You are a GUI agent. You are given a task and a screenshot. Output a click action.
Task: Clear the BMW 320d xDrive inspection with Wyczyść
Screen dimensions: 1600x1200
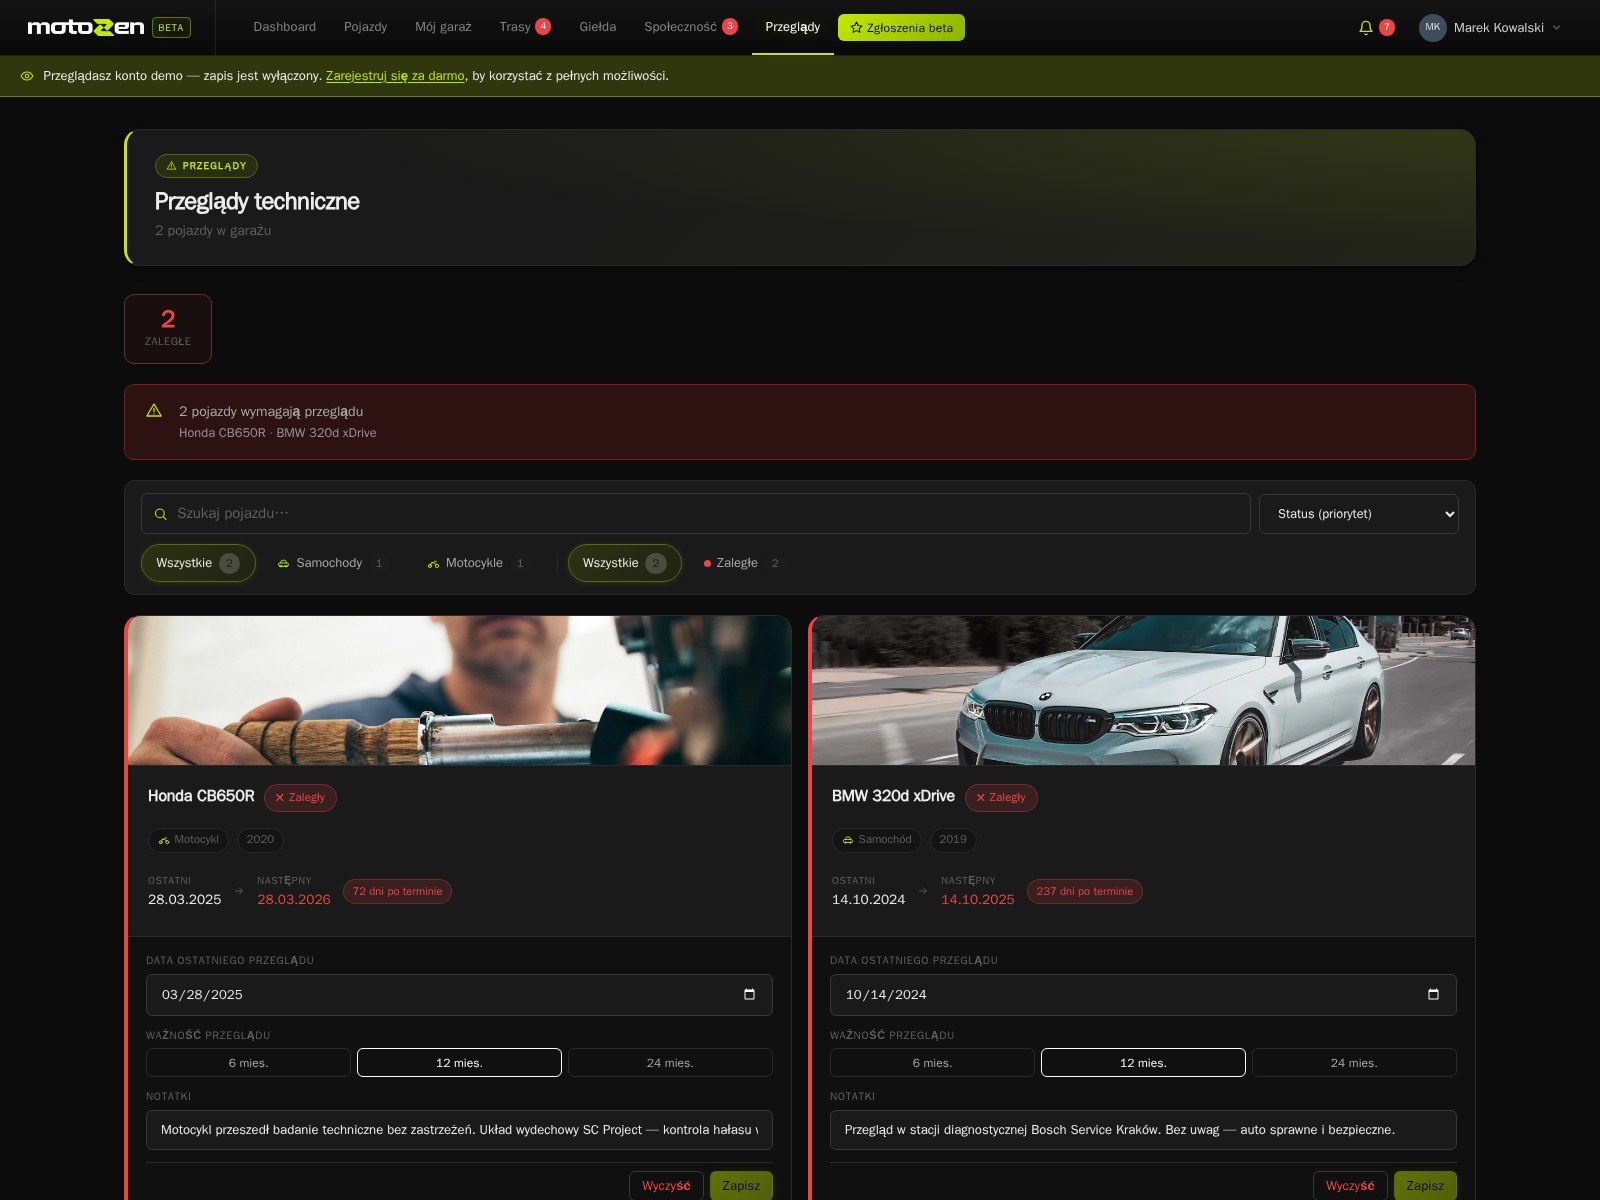1350,1185
